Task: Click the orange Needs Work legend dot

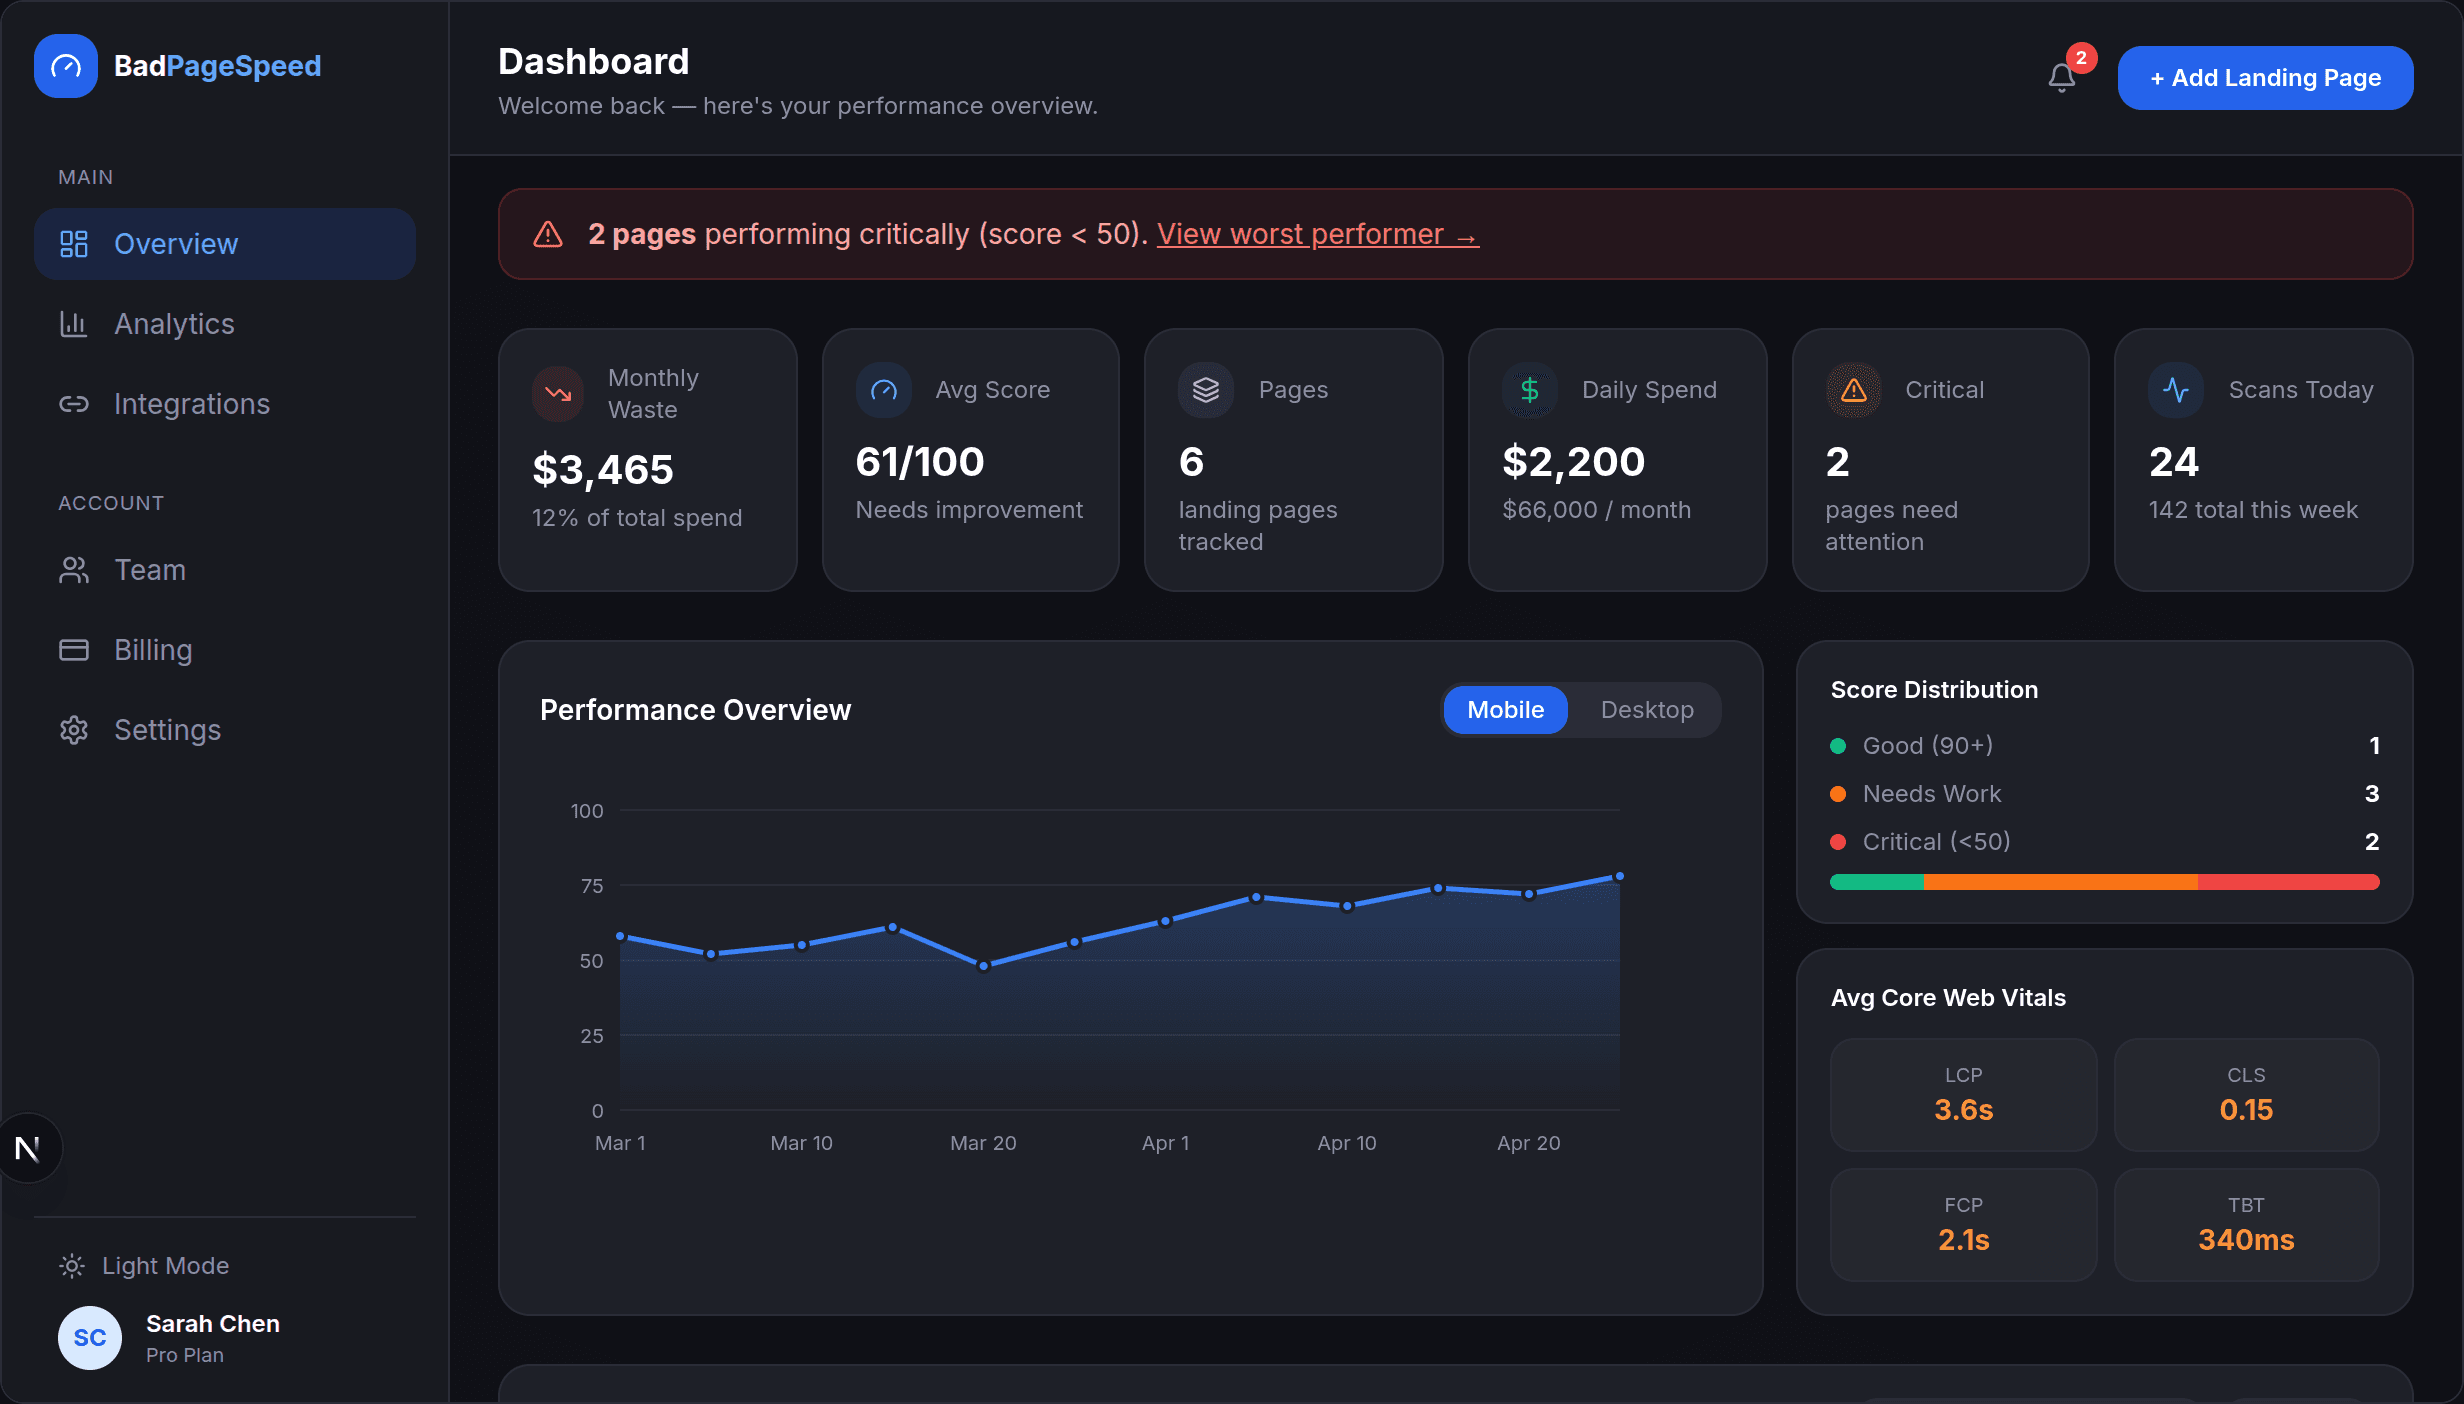Action: 1838,794
